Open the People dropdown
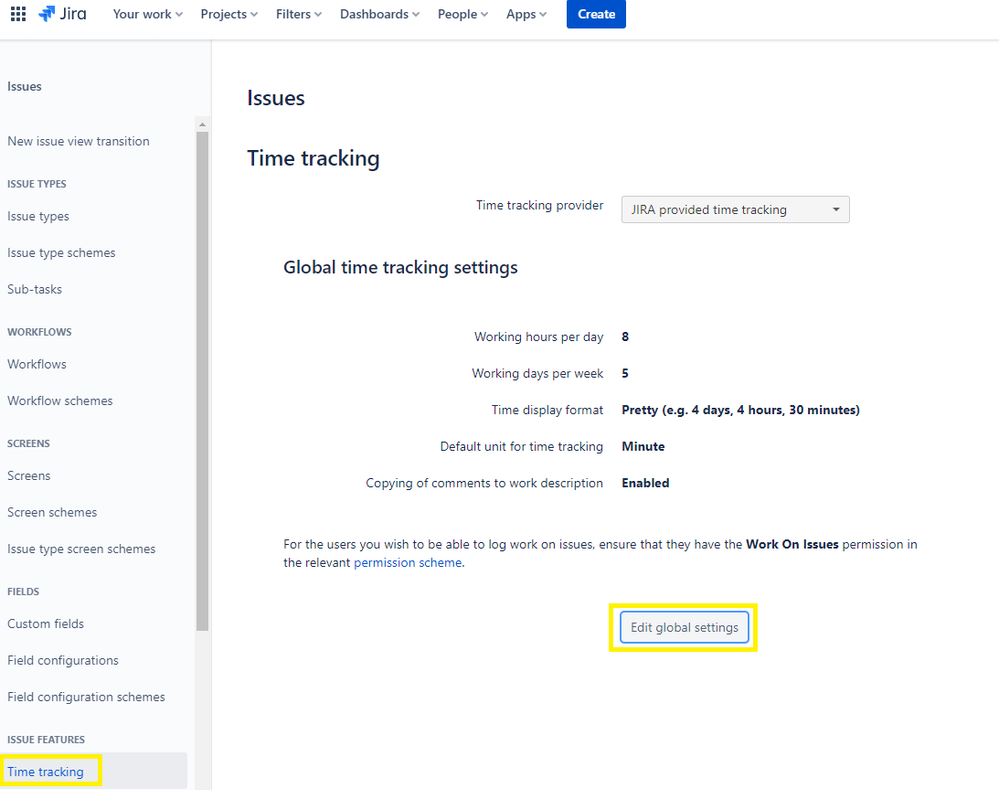This screenshot has height=790, width=999. click(461, 14)
